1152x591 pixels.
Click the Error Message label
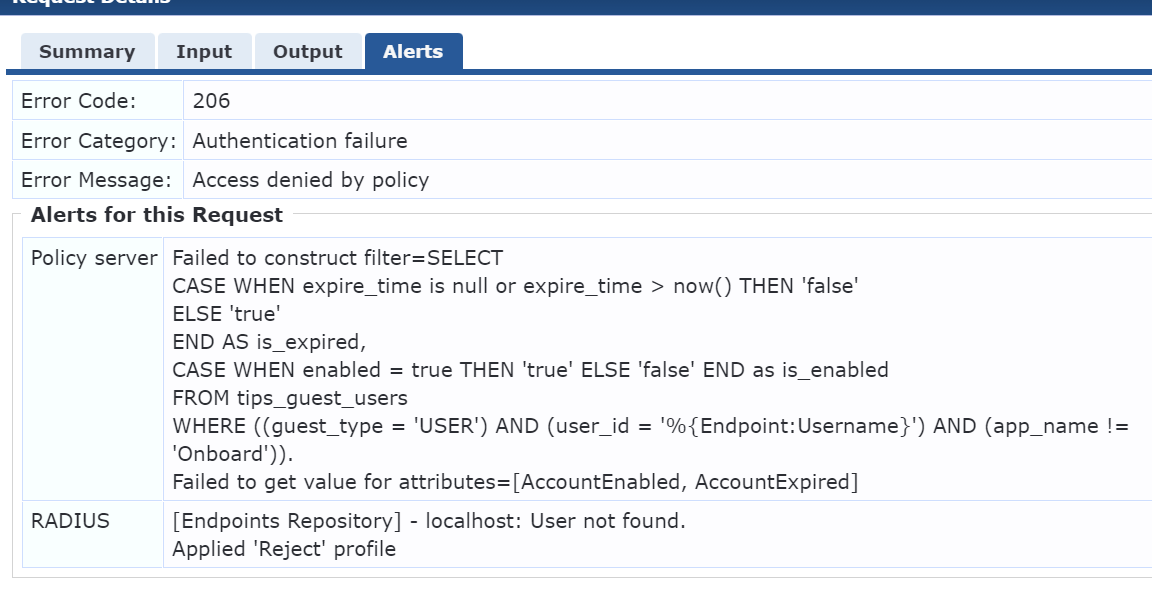pos(96,180)
